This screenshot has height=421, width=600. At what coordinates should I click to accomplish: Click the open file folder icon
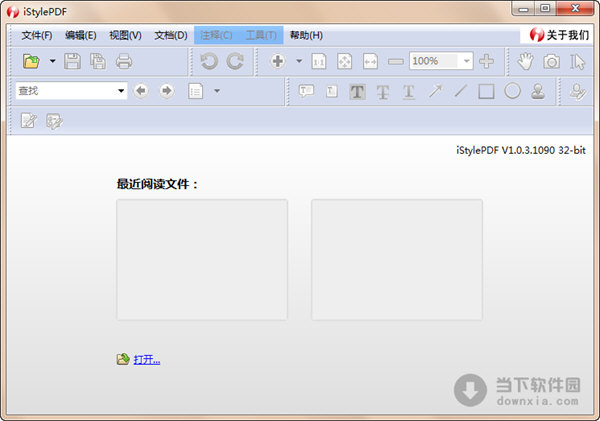[31, 61]
